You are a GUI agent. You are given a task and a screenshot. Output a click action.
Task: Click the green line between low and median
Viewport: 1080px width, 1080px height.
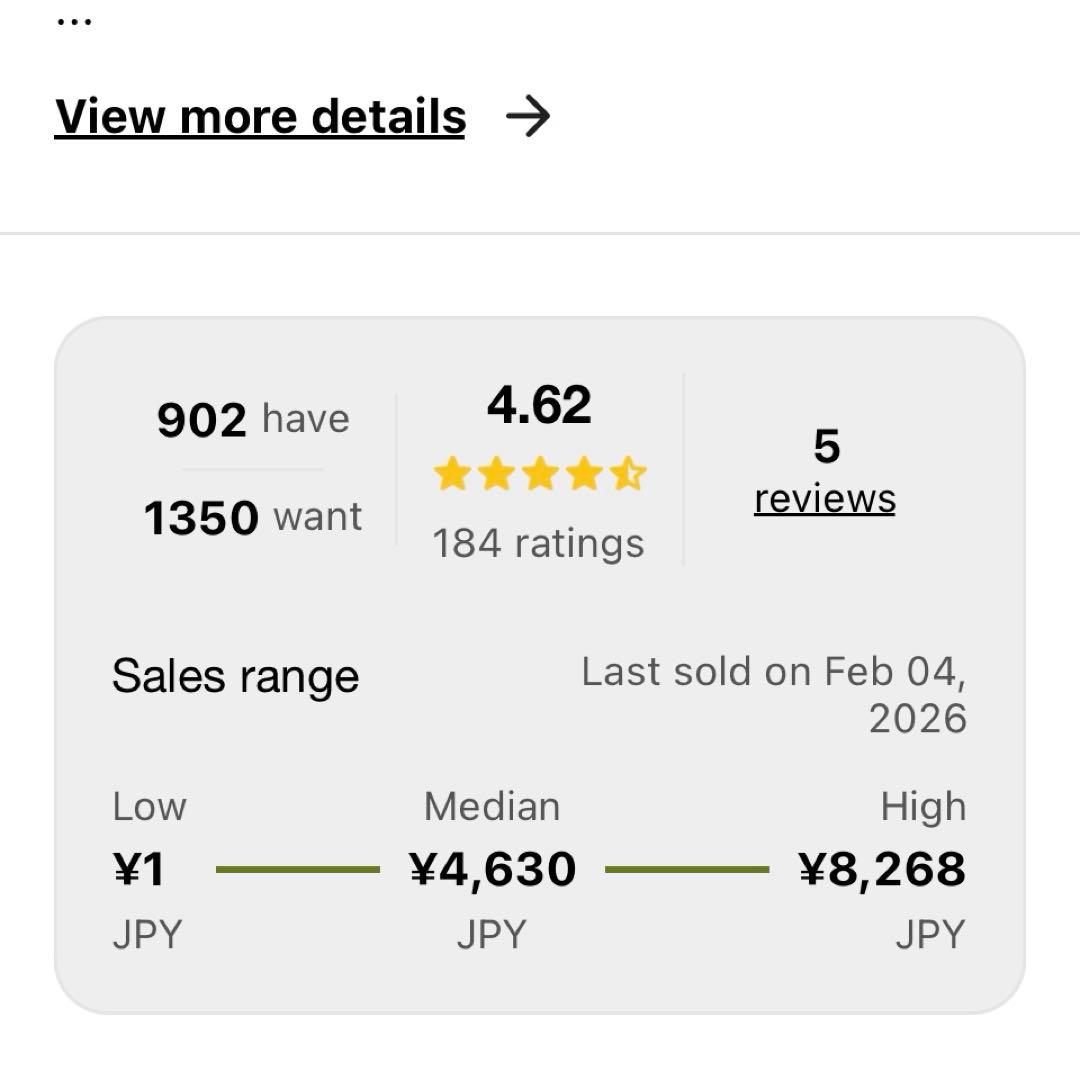point(298,870)
